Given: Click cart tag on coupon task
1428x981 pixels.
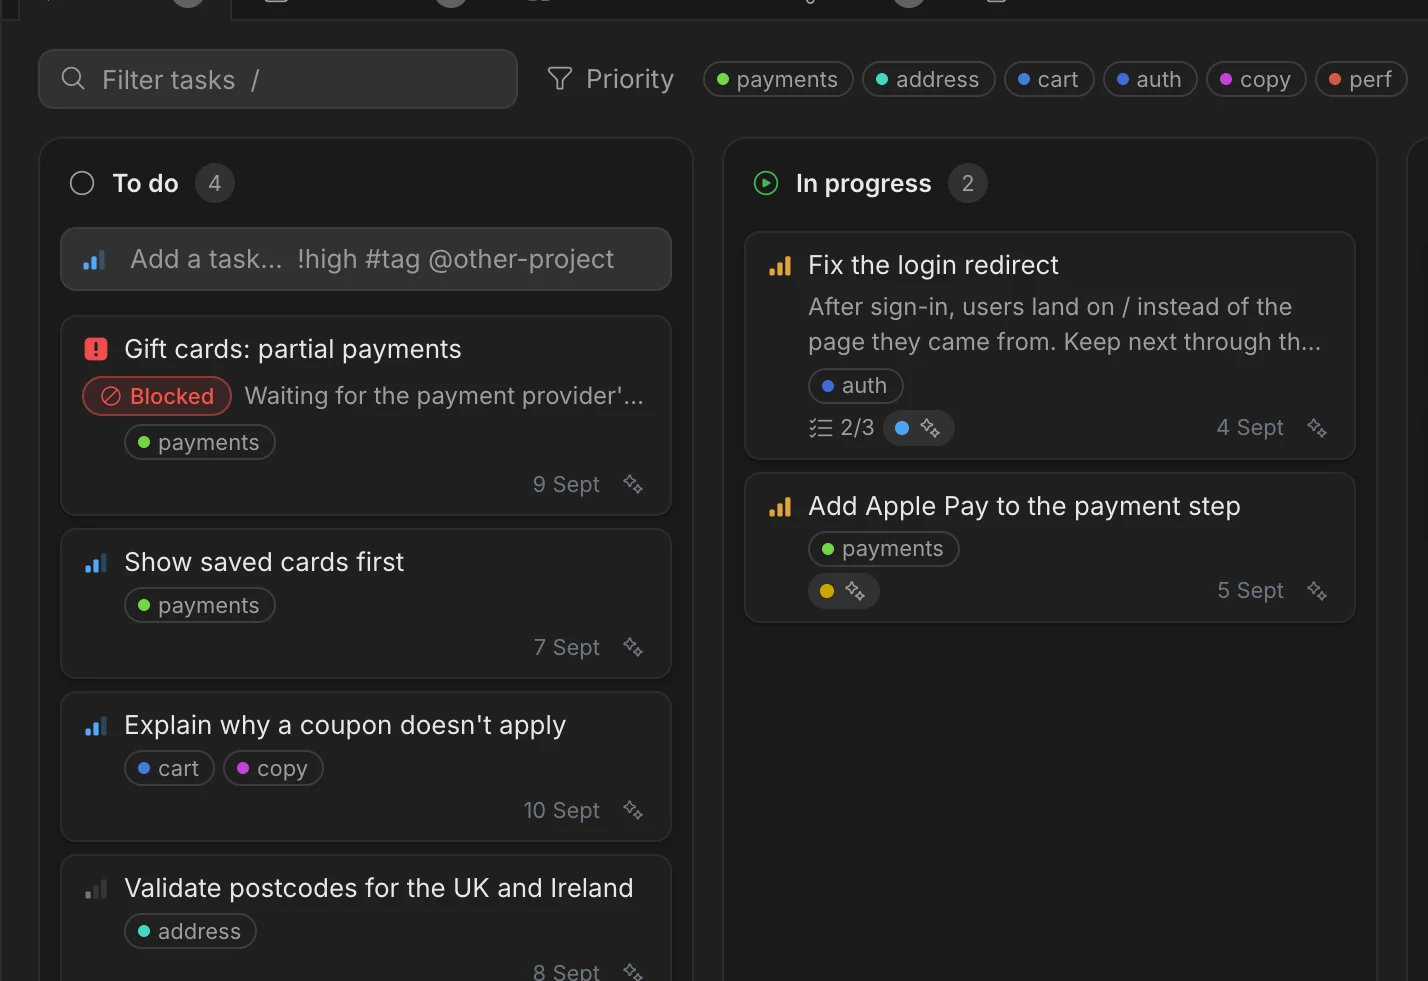Looking at the screenshot, I should [x=169, y=768].
